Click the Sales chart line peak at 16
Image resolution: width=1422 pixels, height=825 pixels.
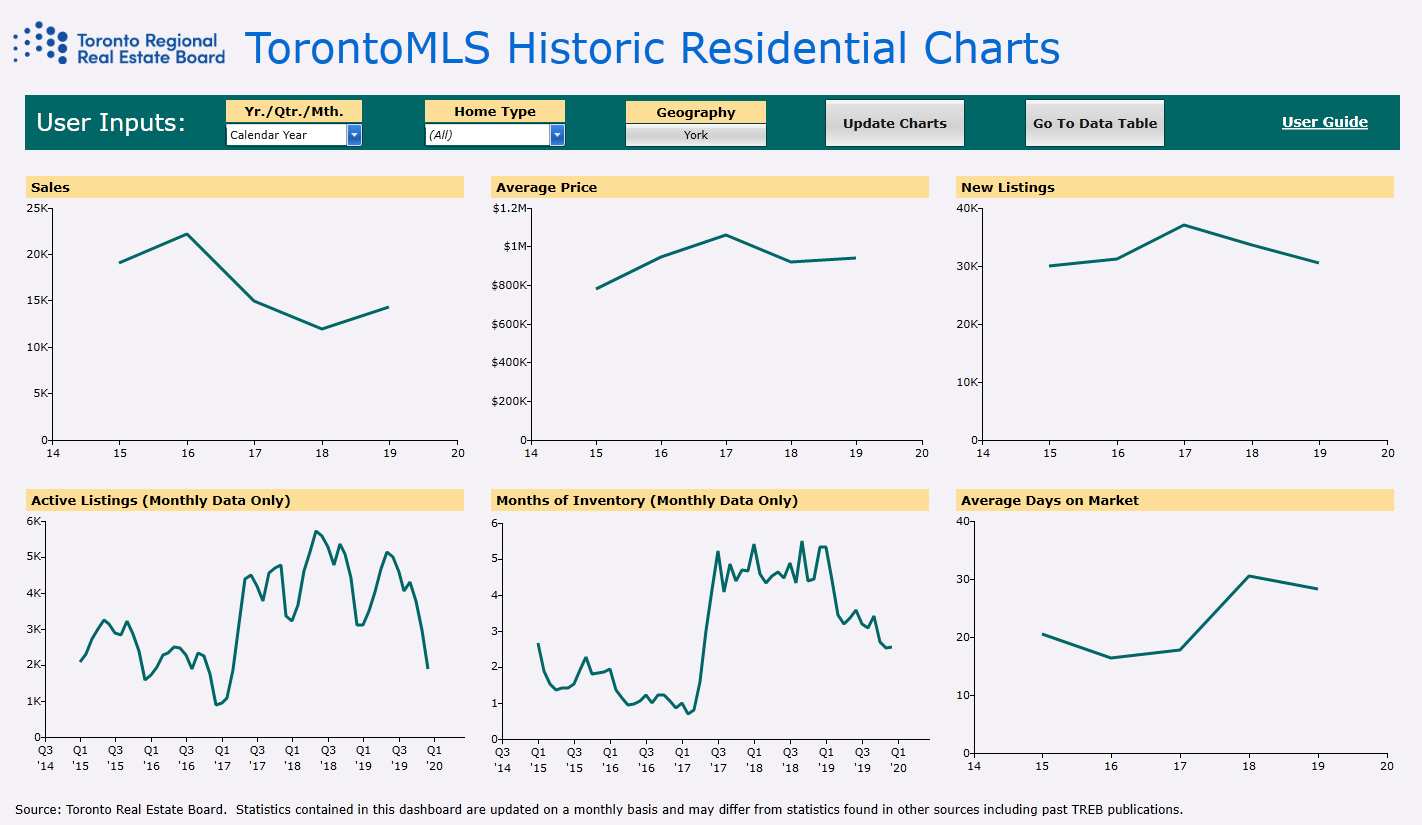click(187, 234)
